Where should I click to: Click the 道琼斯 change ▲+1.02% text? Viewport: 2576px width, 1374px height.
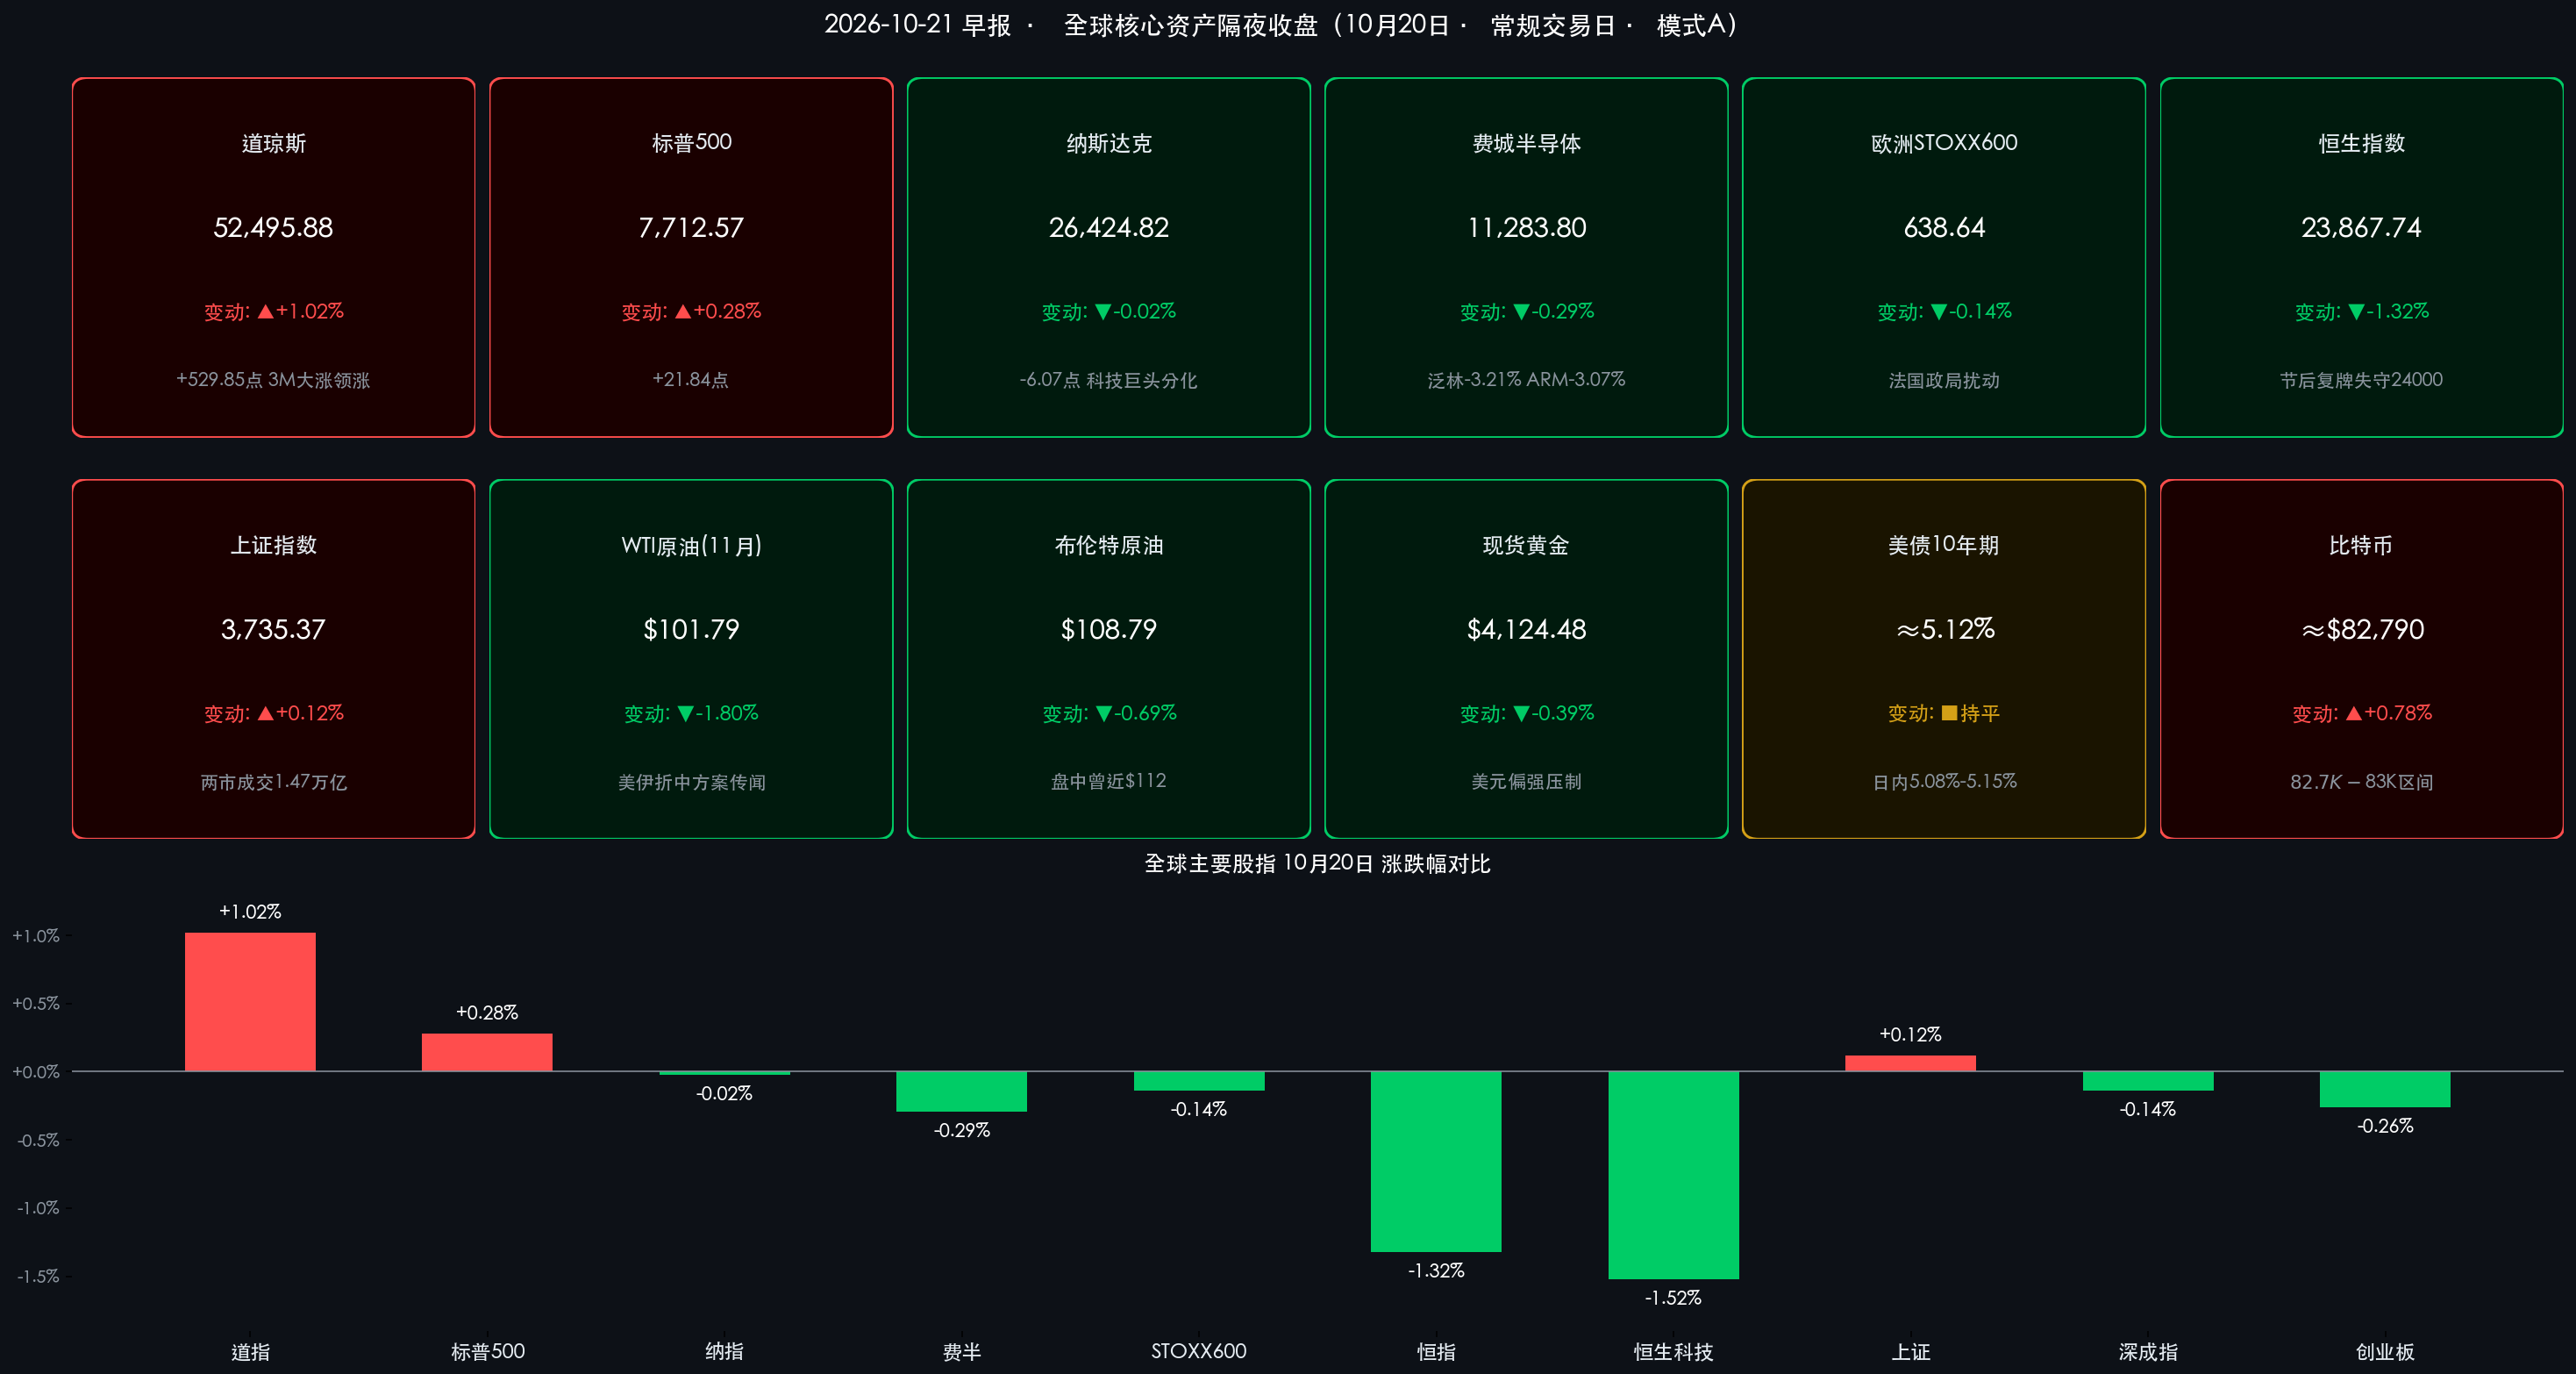pyautogui.click(x=273, y=312)
